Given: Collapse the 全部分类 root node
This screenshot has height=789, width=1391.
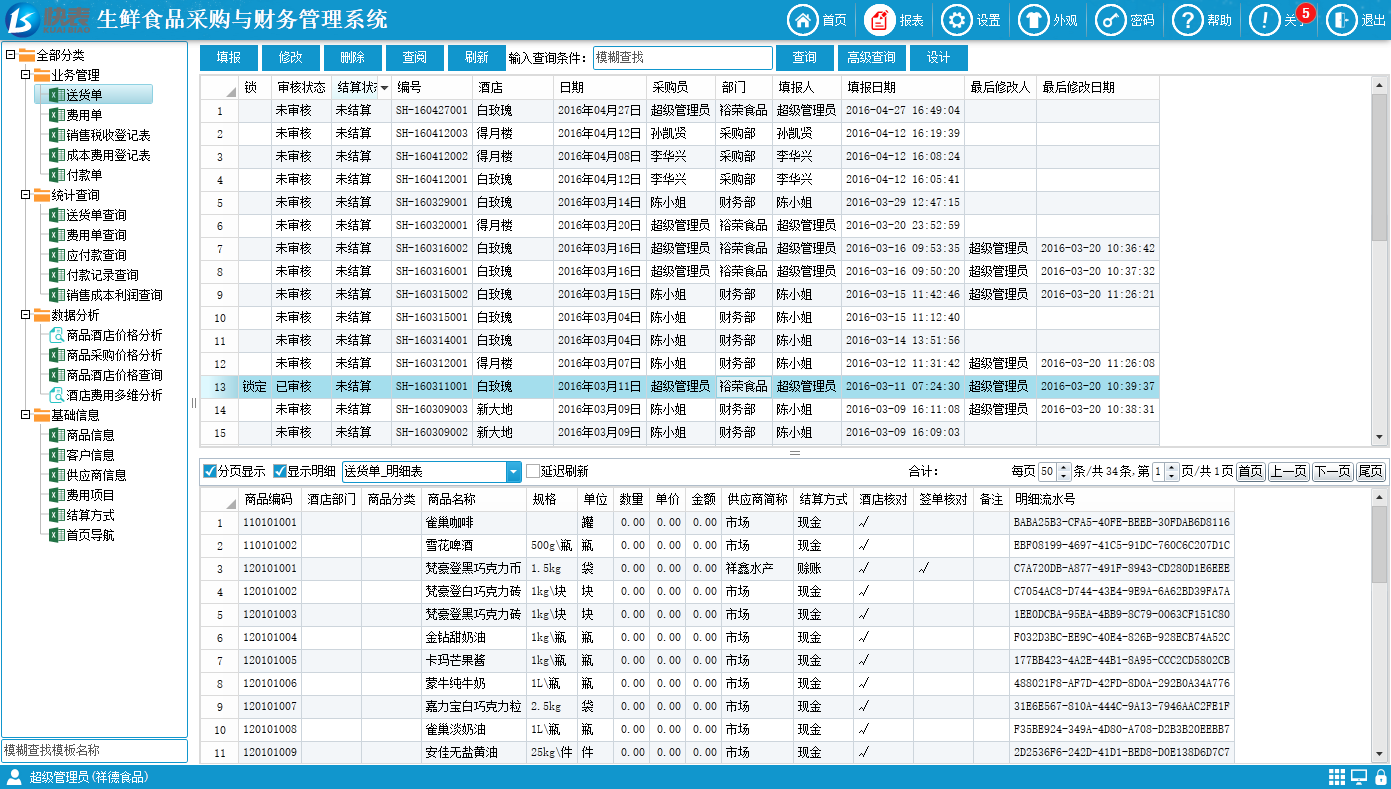Looking at the screenshot, I should pyautogui.click(x=10, y=55).
